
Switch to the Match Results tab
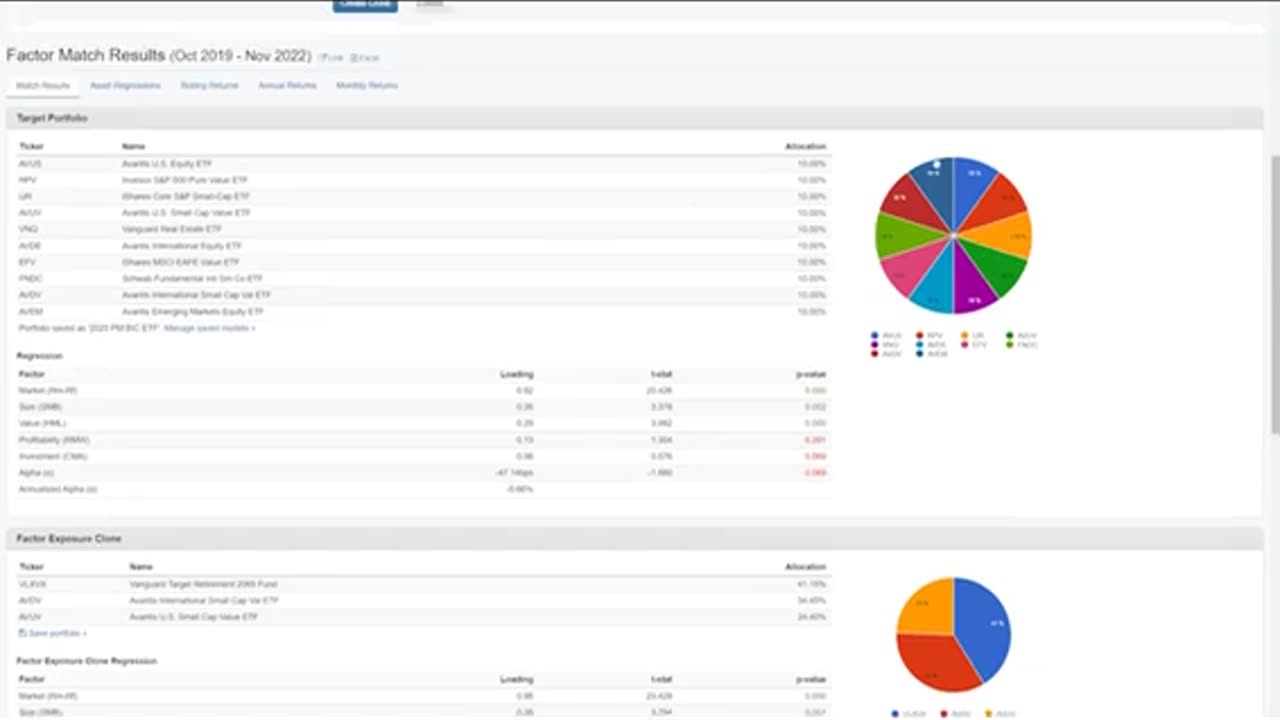tap(43, 86)
